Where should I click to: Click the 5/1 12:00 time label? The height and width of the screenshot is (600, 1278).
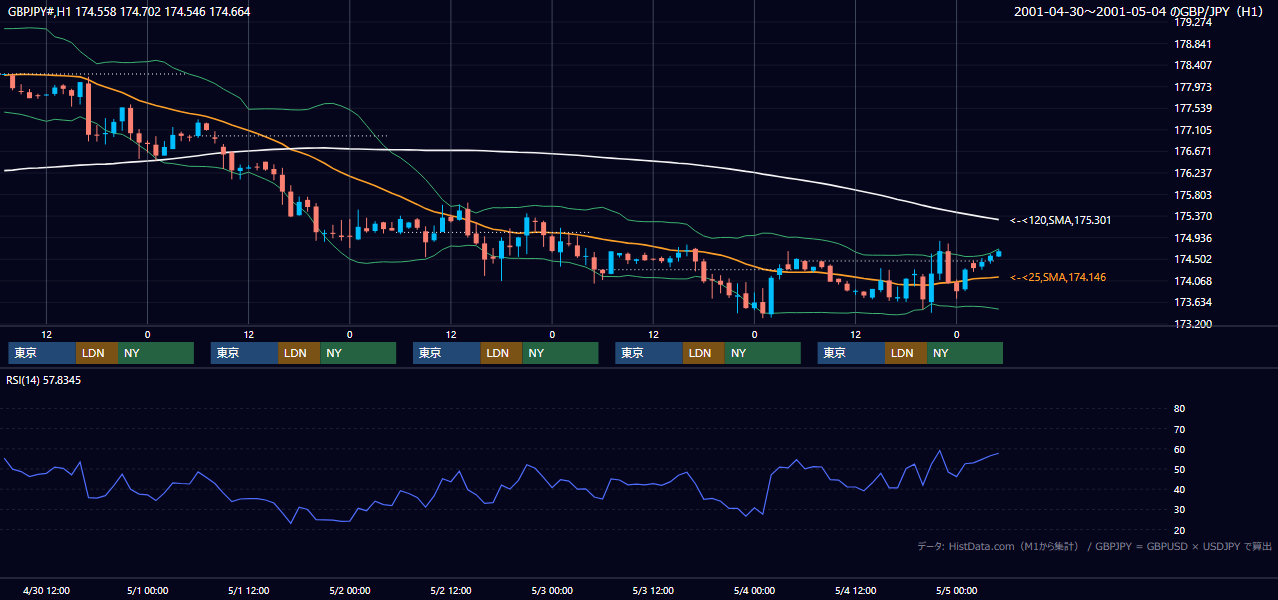pyautogui.click(x=248, y=590)
